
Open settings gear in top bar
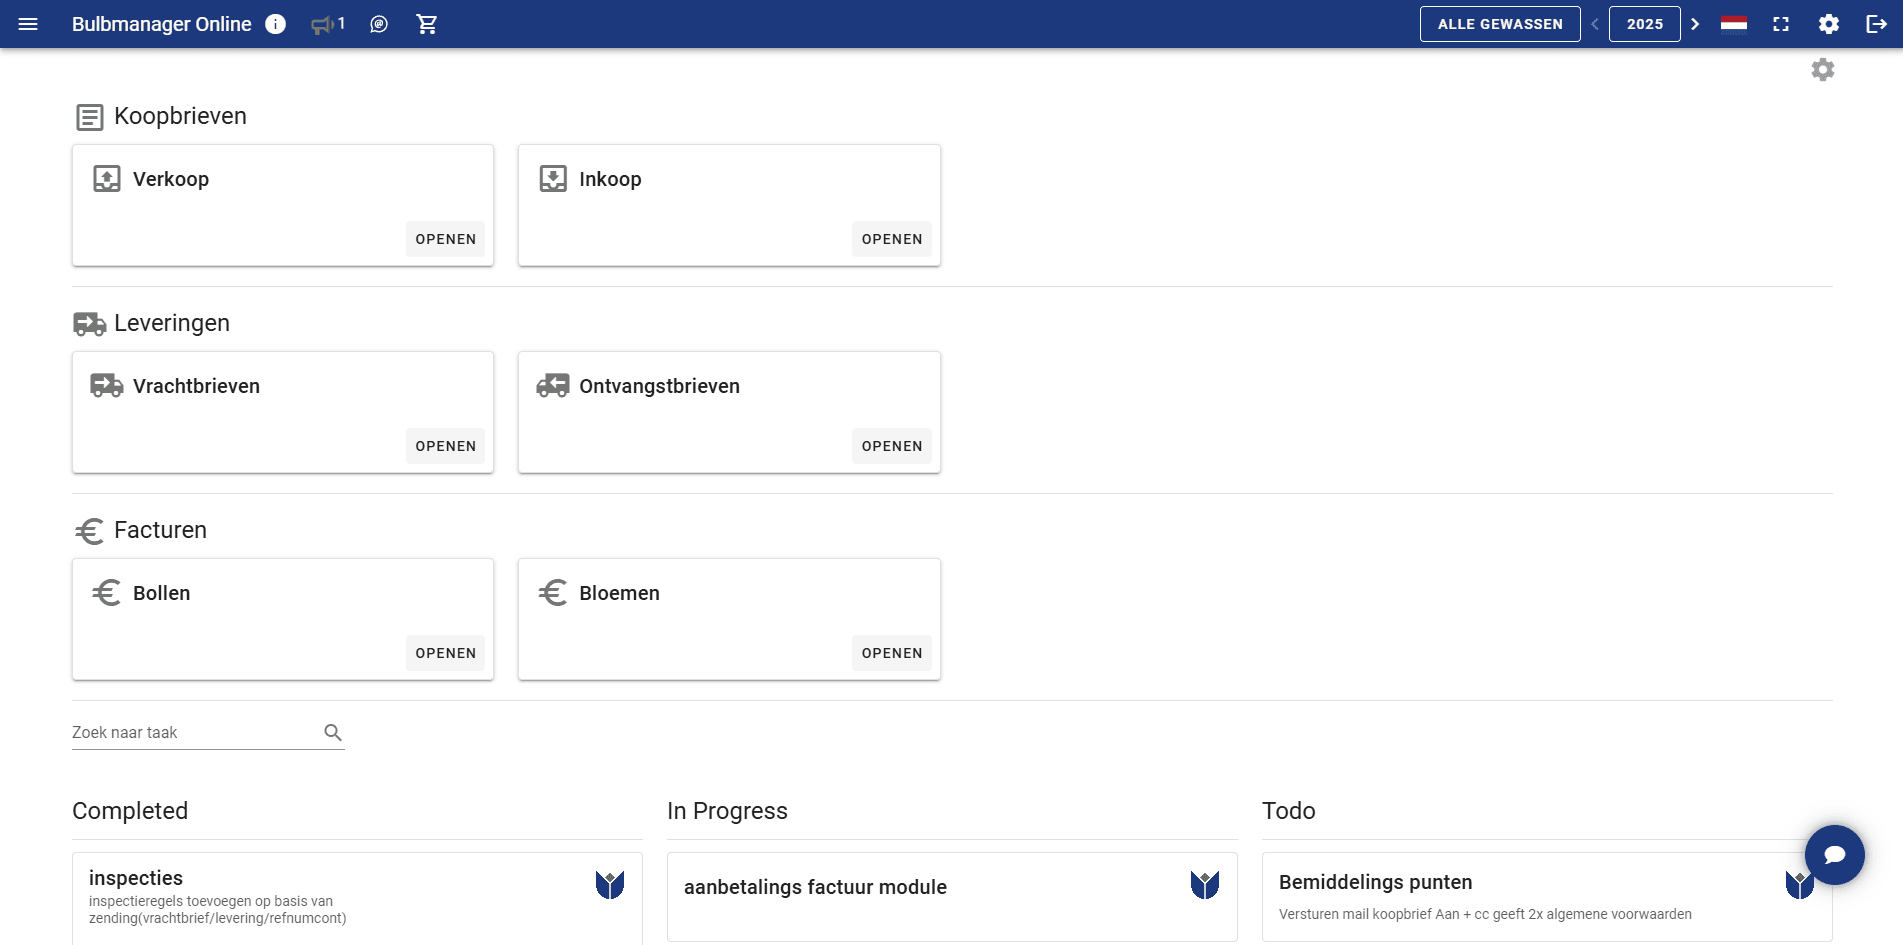(1829, 24)
